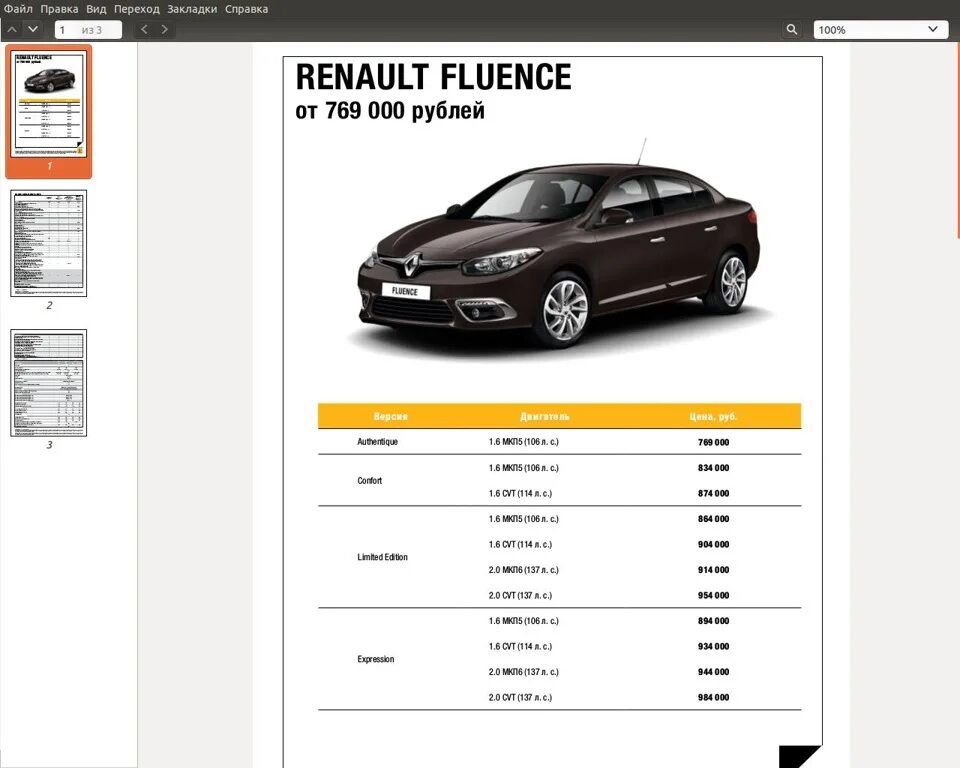
Task: Open the search magnifier tool
Action: tap(792, 29)
